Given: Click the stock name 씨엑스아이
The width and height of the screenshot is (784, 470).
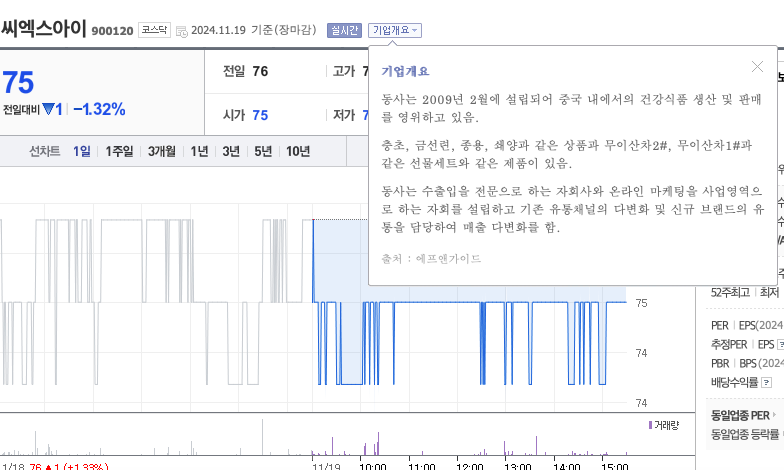Looking at the screenshot, I should tap(44, 28).
